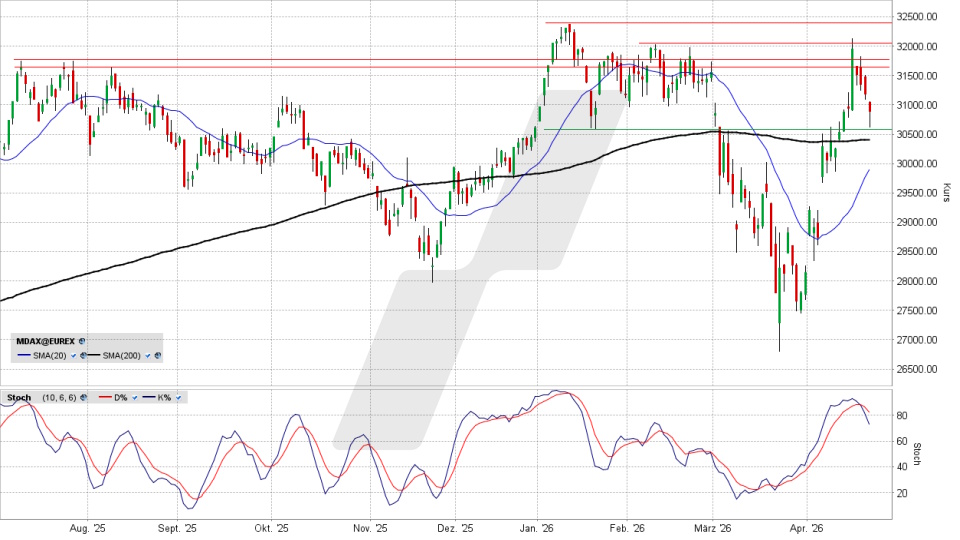Open the Stoch (10, 6, 6) settings icon

click(x=83, y=397)
